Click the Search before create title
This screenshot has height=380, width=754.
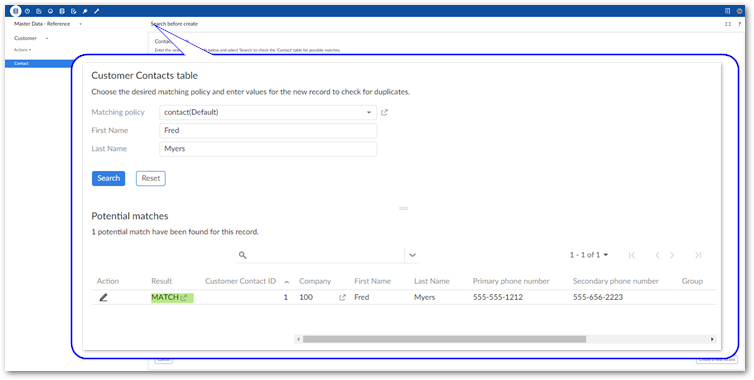174,24
